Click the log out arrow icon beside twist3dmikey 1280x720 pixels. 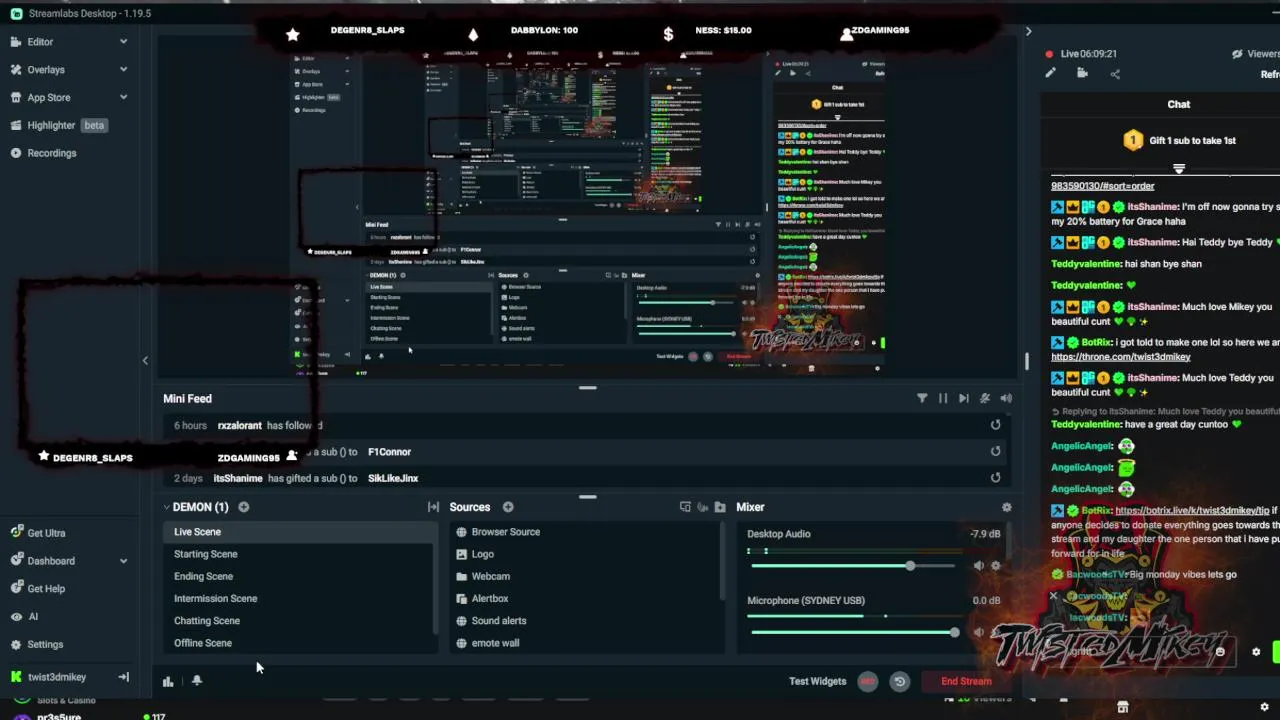123,677
